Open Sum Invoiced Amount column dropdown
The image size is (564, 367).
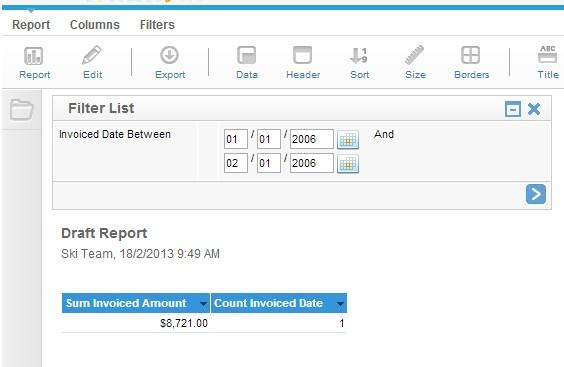point(204,304)
